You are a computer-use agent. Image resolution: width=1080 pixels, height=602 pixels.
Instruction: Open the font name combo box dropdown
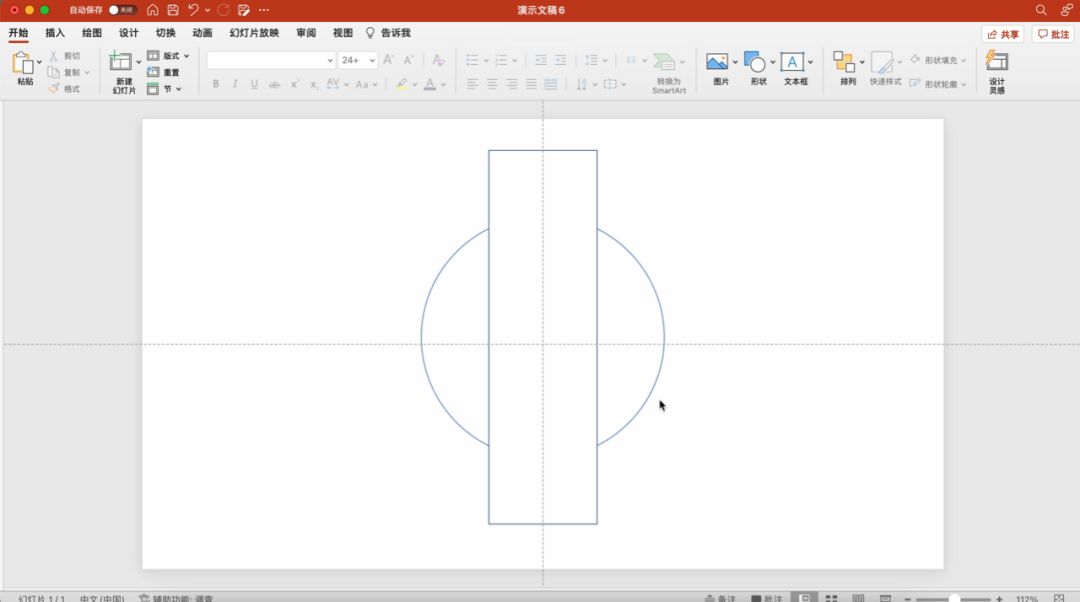coord(330,61)
